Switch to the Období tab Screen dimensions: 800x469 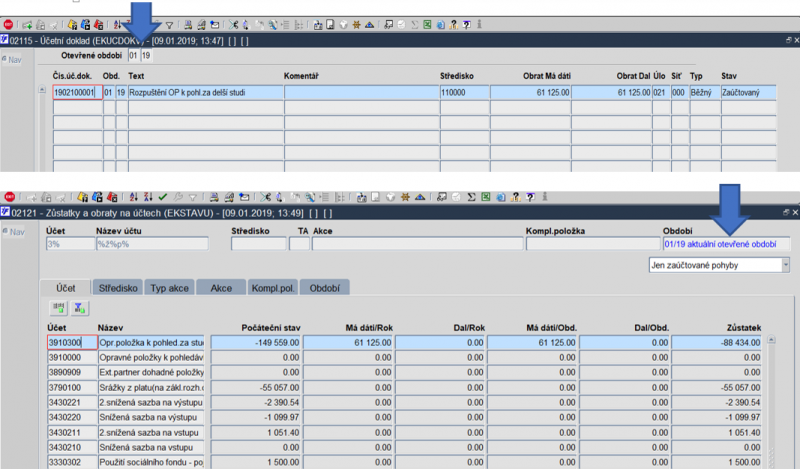[324, 288]
